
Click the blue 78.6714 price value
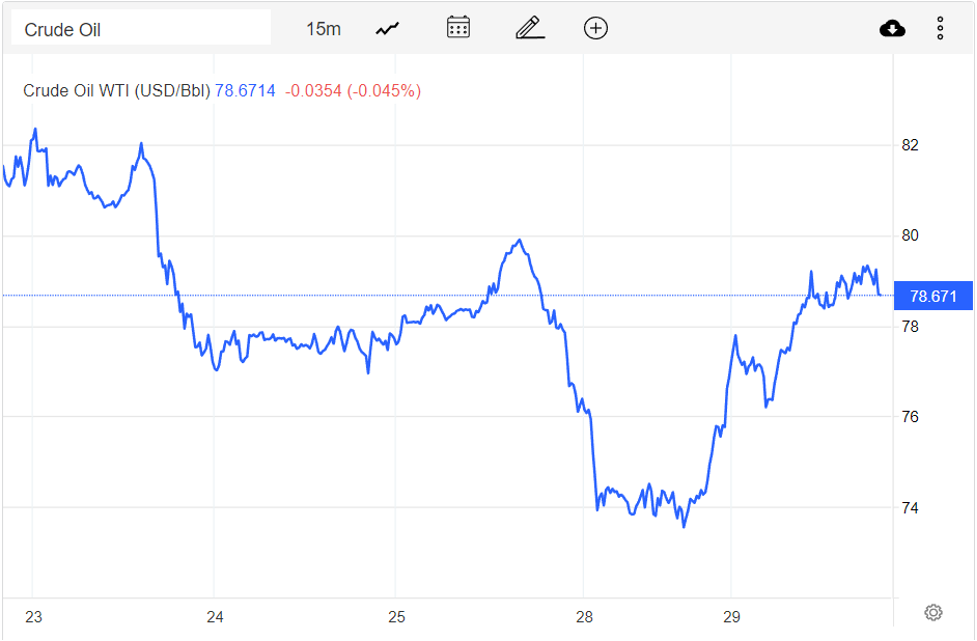[x=244, y=90]
